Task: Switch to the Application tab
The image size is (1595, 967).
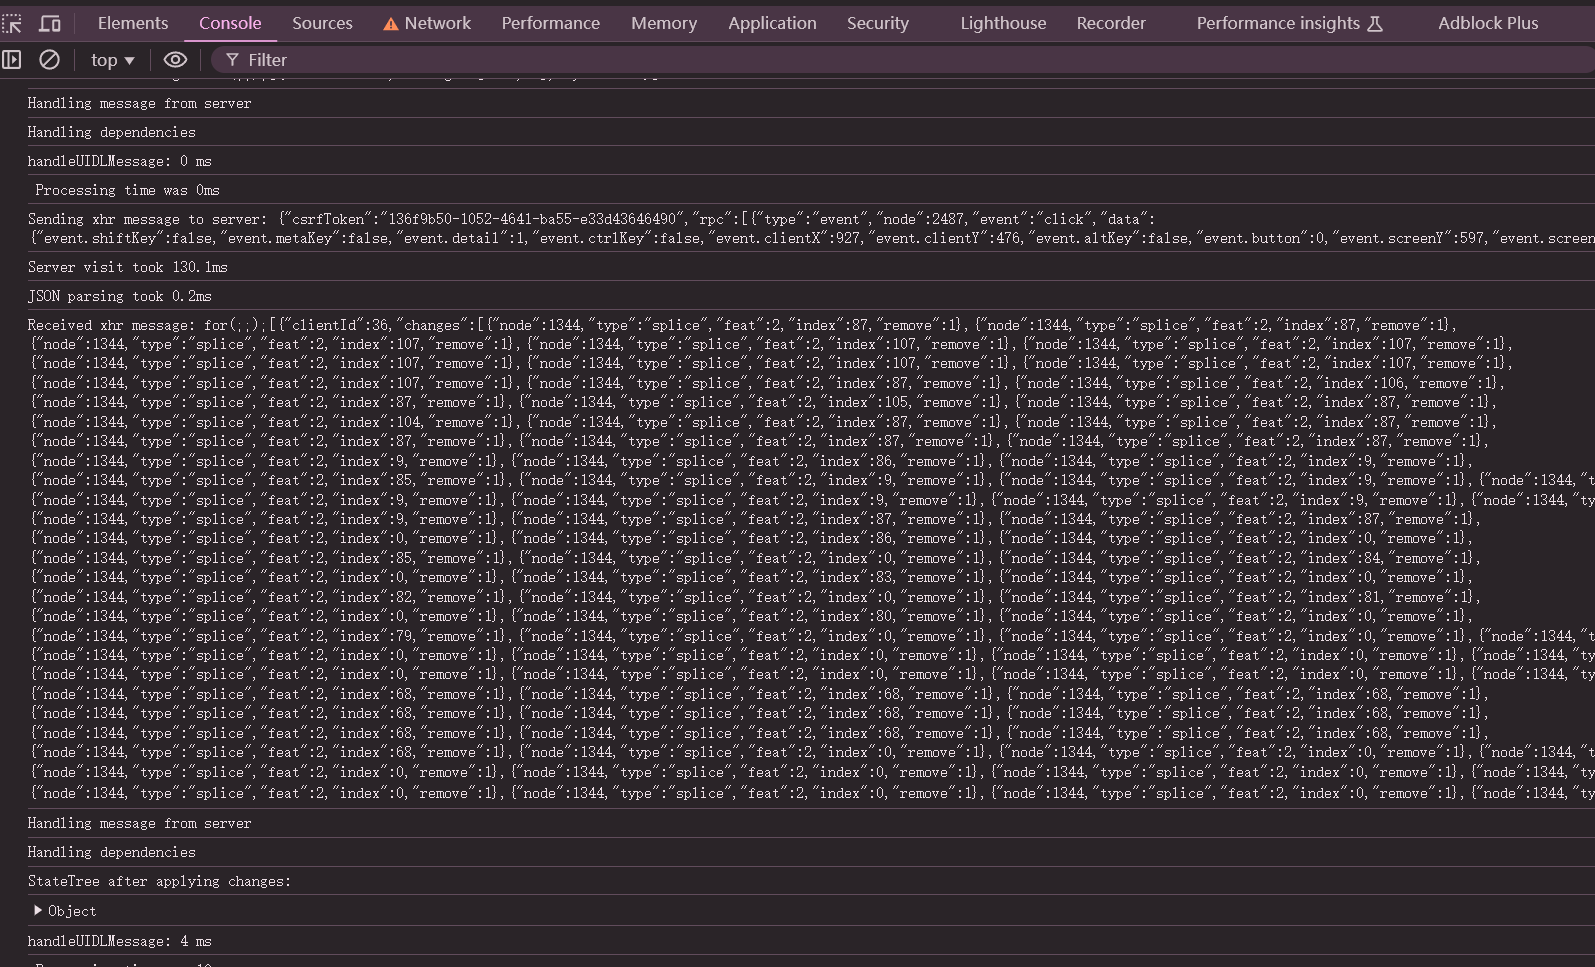Action: pyautogui.click(x=772, y=23)
